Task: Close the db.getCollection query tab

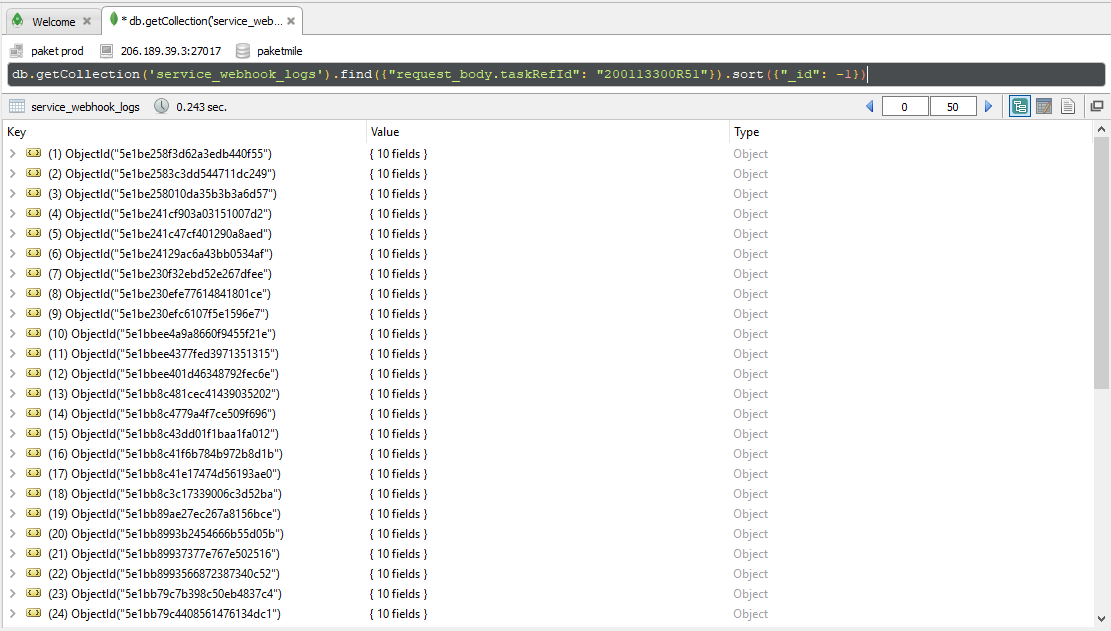Action: [291, 21]
